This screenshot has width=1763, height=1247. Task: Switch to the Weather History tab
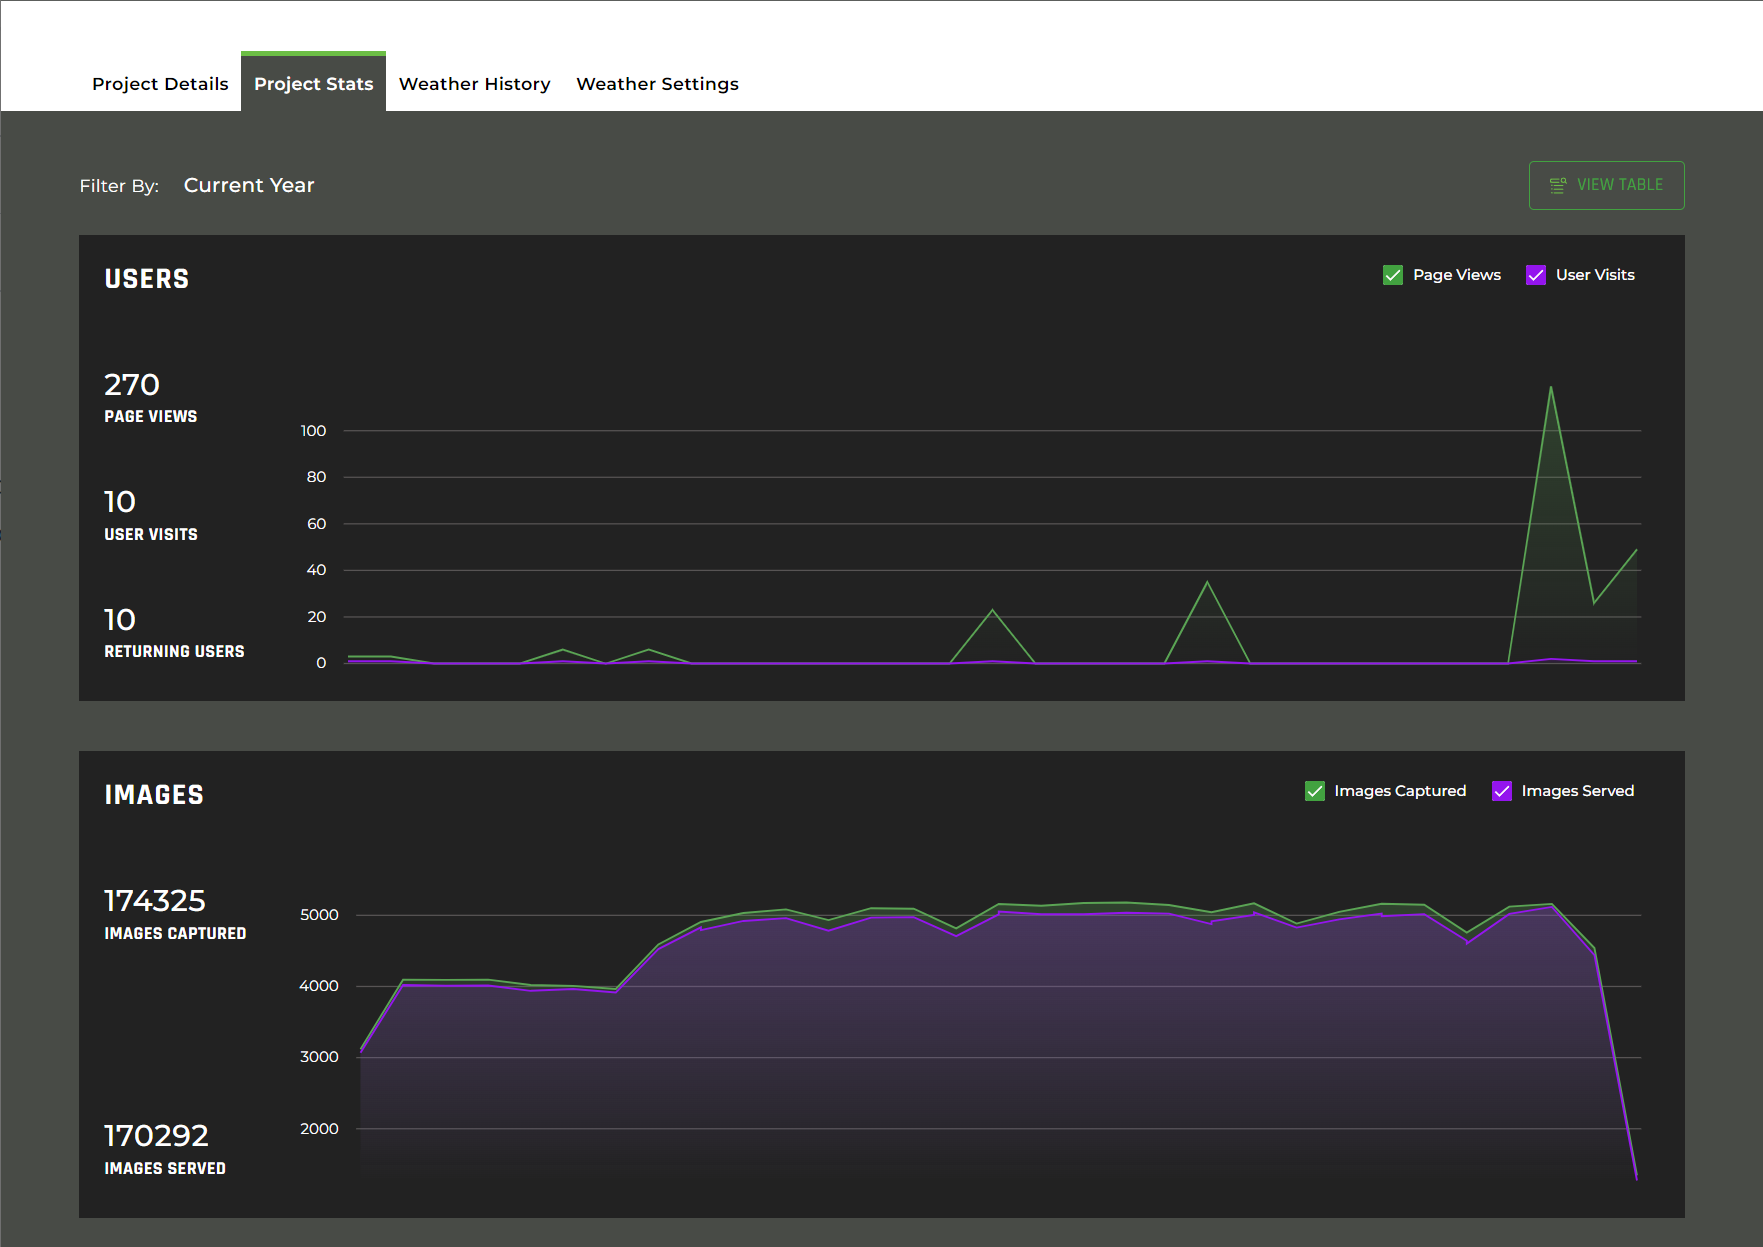click(474, 84)
